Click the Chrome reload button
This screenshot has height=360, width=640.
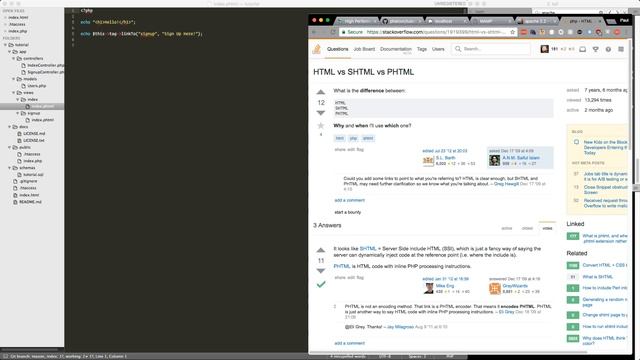(333, 32)
